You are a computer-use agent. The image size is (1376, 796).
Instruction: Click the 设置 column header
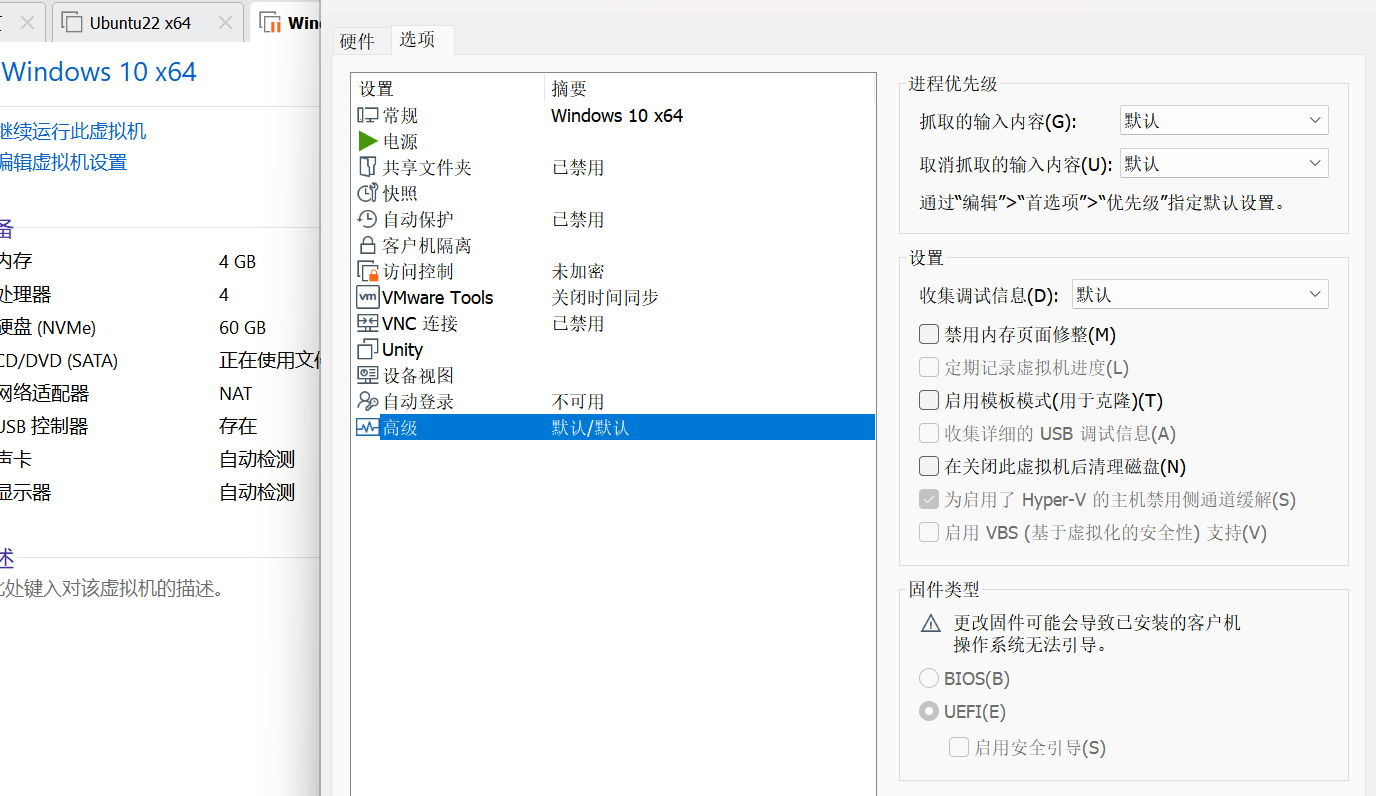point(448,89)
